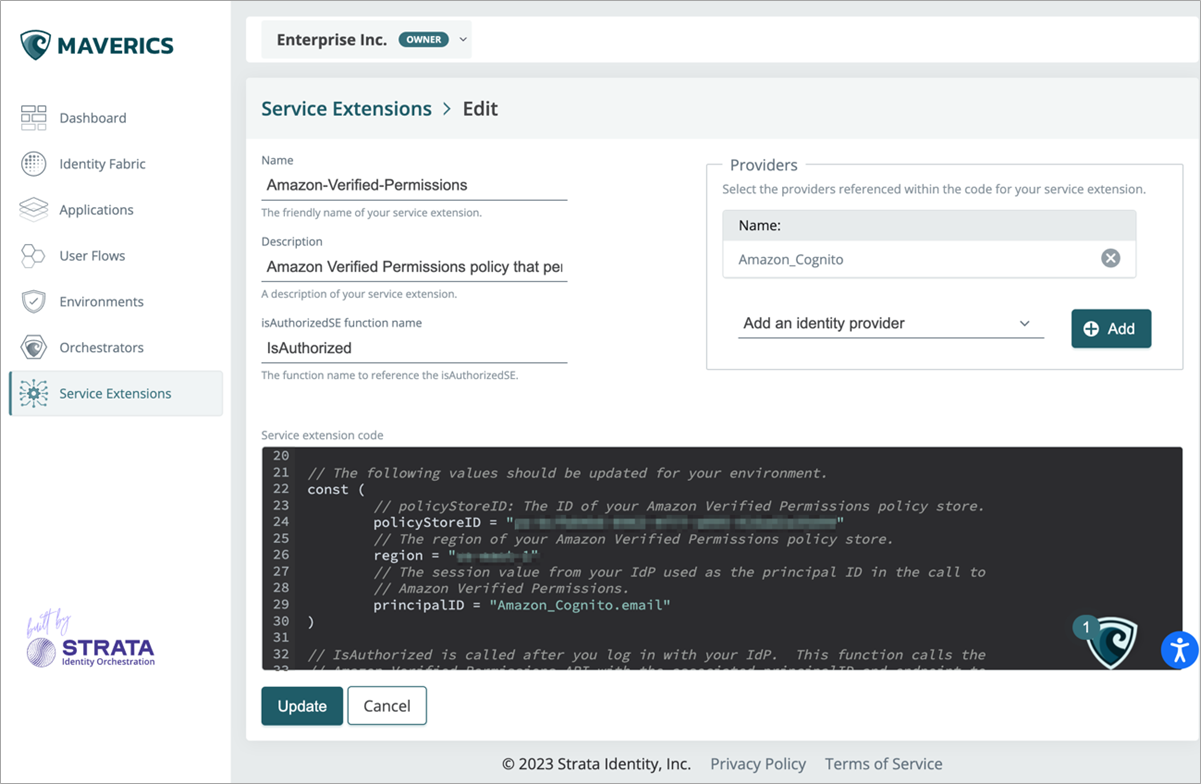Click the Maverics logo icon
The height and width of the screenshot is (784, 1201).
click(35, 45)
